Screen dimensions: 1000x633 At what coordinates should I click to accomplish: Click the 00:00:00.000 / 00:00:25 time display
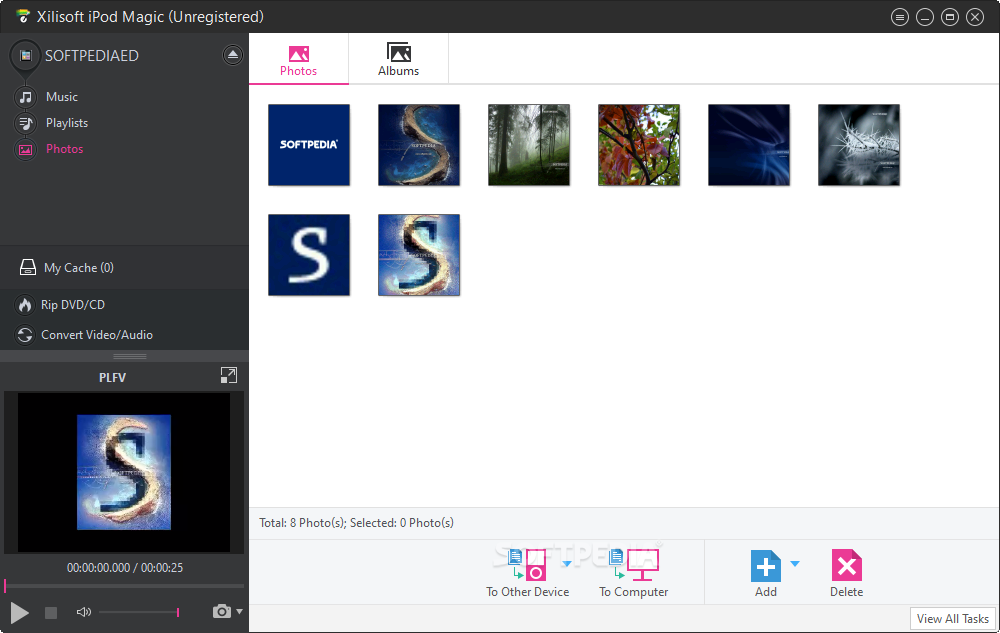[125, 567]
